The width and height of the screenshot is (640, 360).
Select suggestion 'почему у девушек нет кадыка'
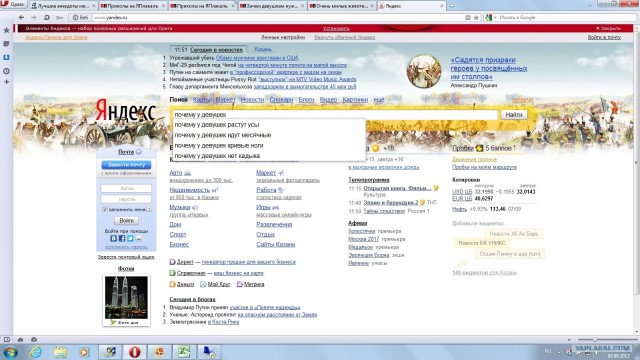pos(269,156)
